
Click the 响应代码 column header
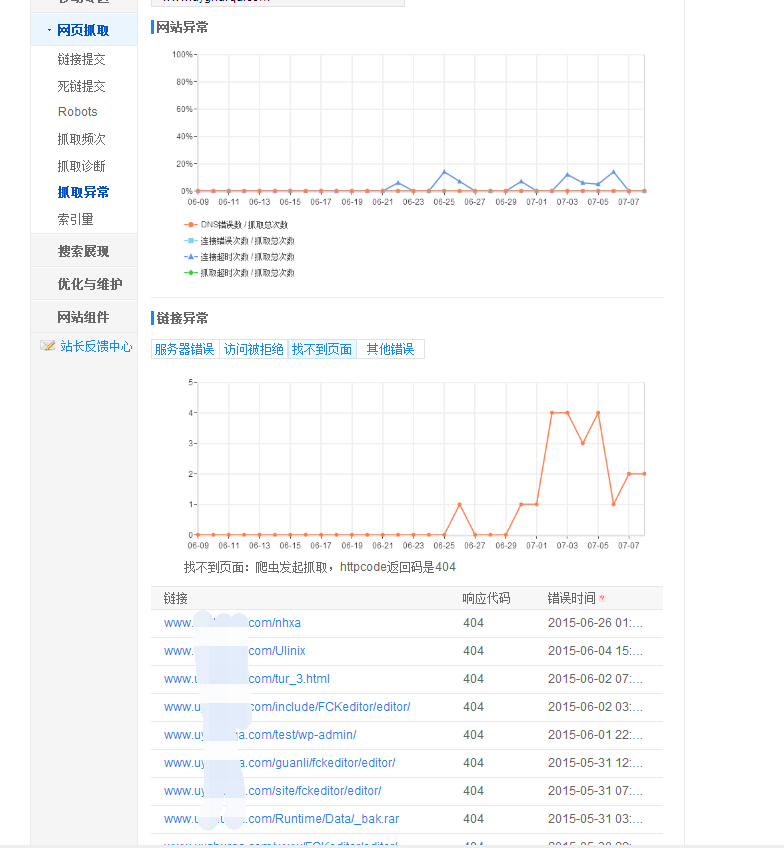click(486, 598)
